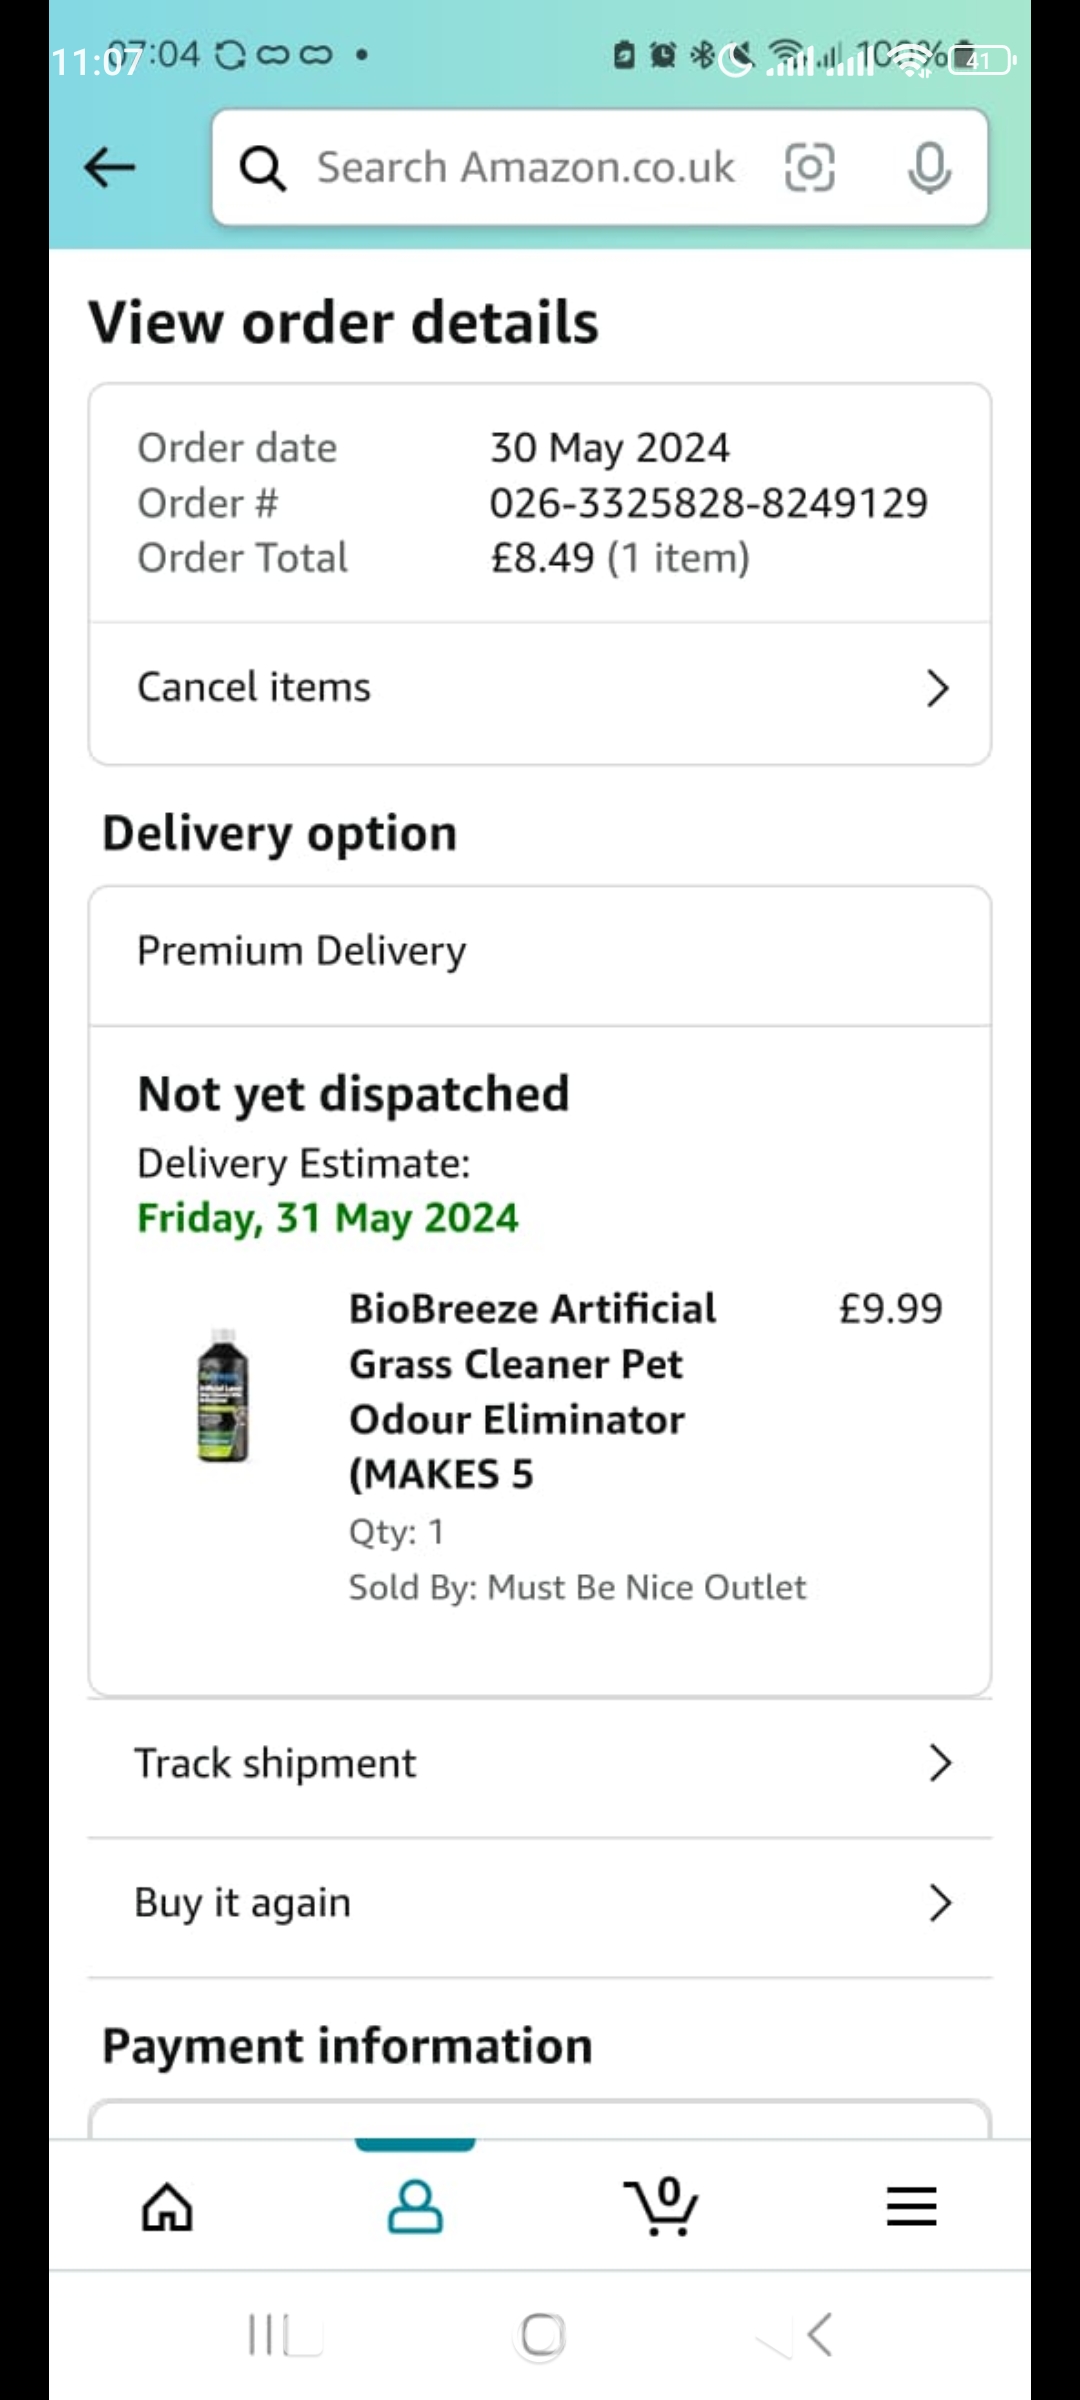Expand the Buy it again chevron
This screenshot has height=2400, width=1080.
click(x=939, y=1903)
